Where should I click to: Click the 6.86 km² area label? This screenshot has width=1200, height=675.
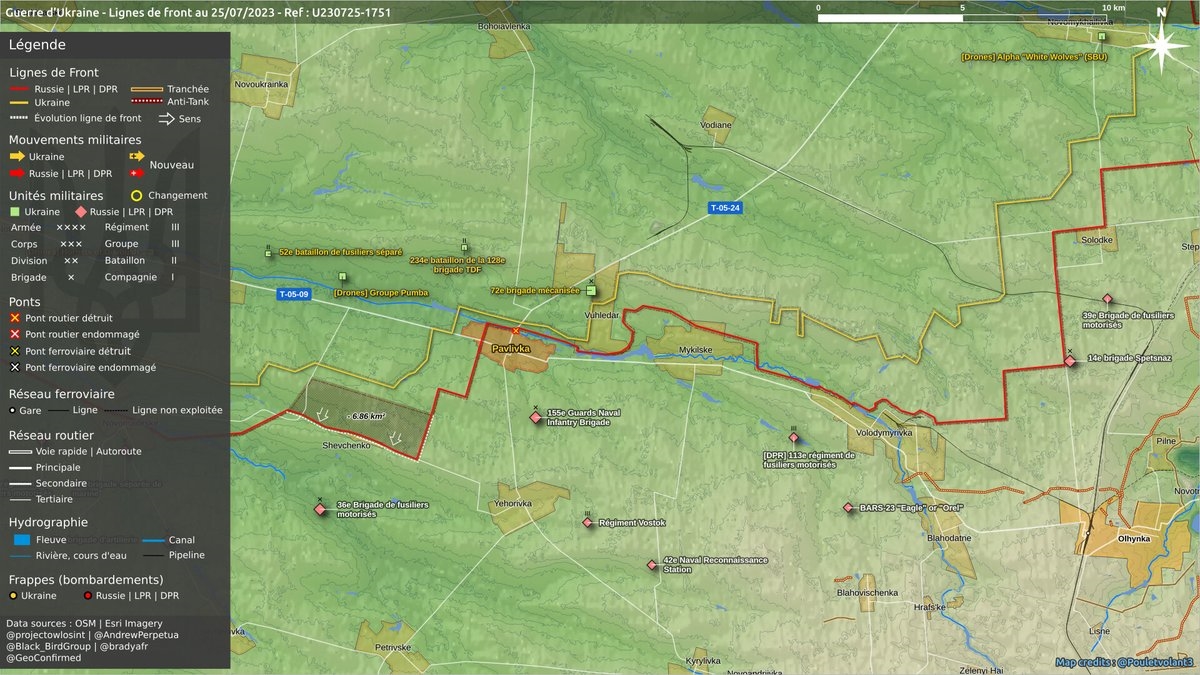tap(365, 414)
